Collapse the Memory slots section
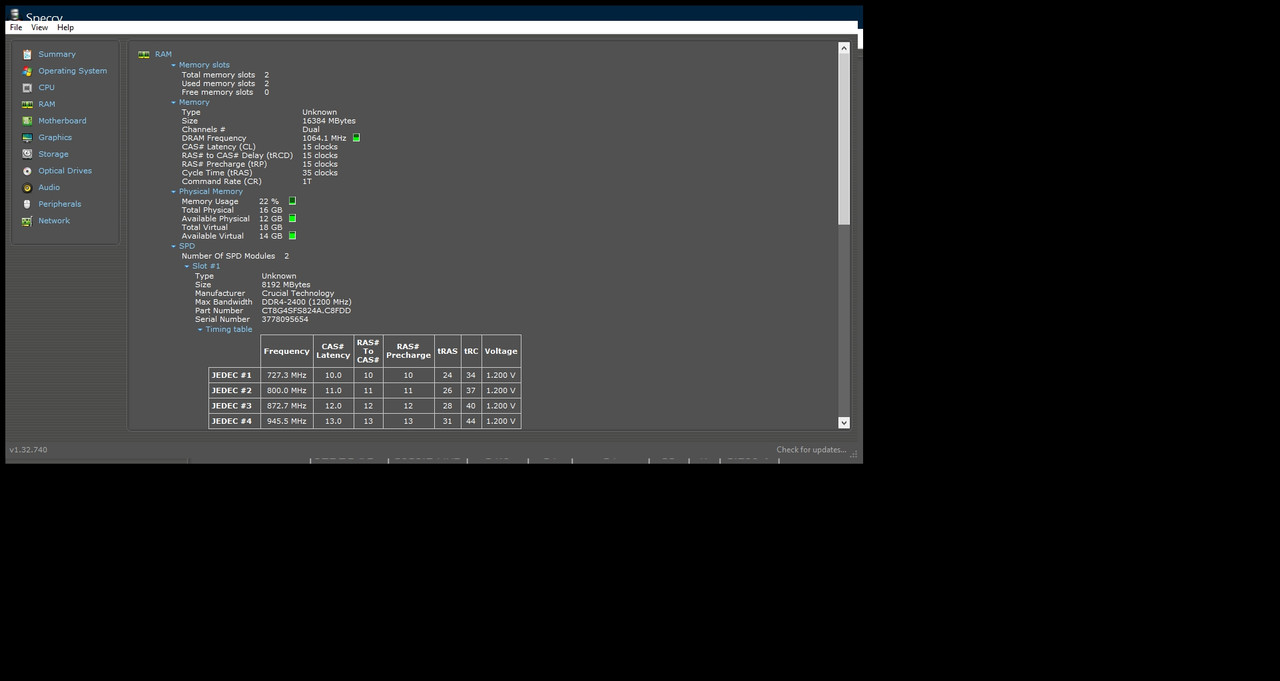This screenshot has width=1280, height=681. point(173,65)
